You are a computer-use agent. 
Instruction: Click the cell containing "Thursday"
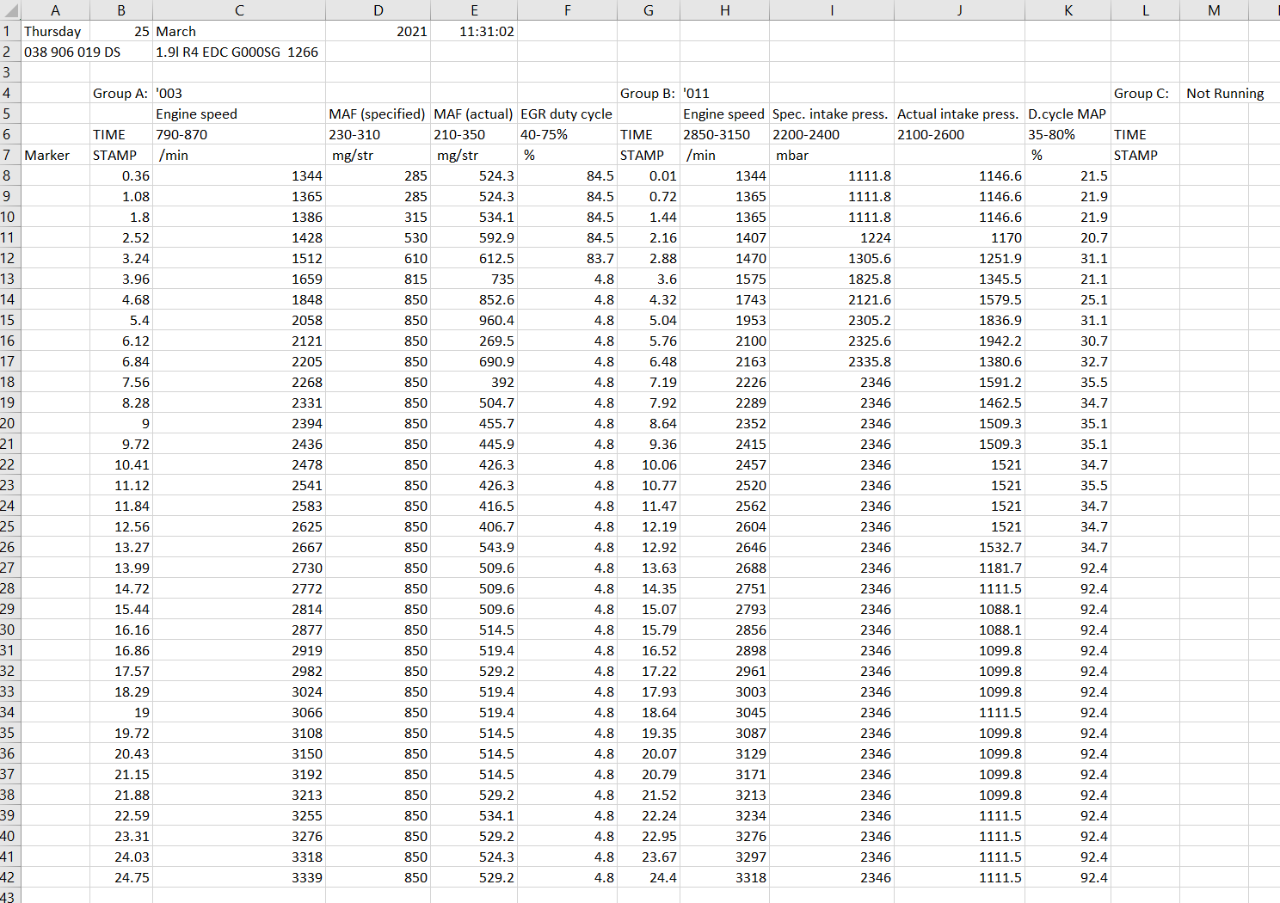[54, 31]
